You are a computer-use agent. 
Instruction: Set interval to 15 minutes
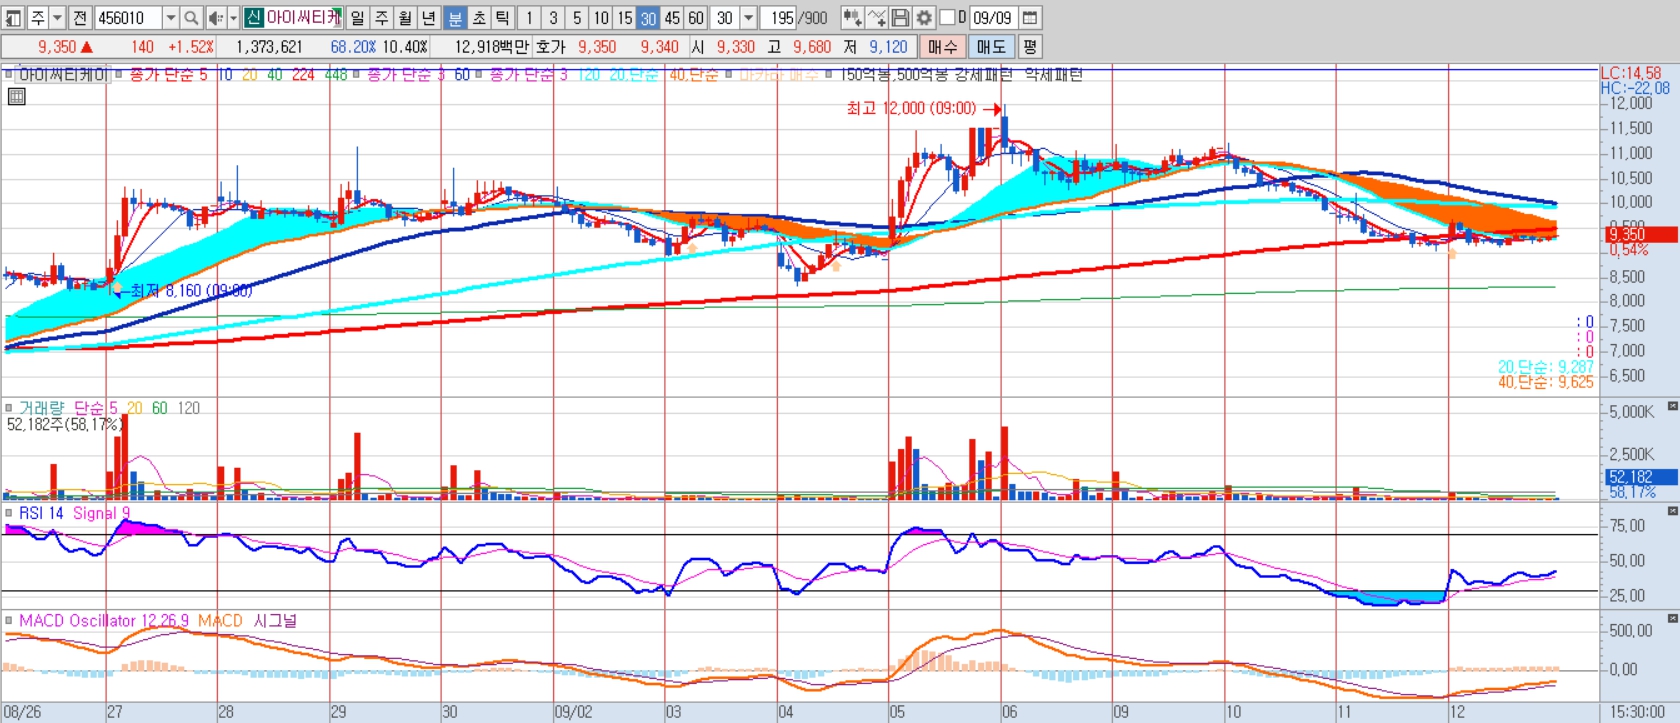coord(625,18)
